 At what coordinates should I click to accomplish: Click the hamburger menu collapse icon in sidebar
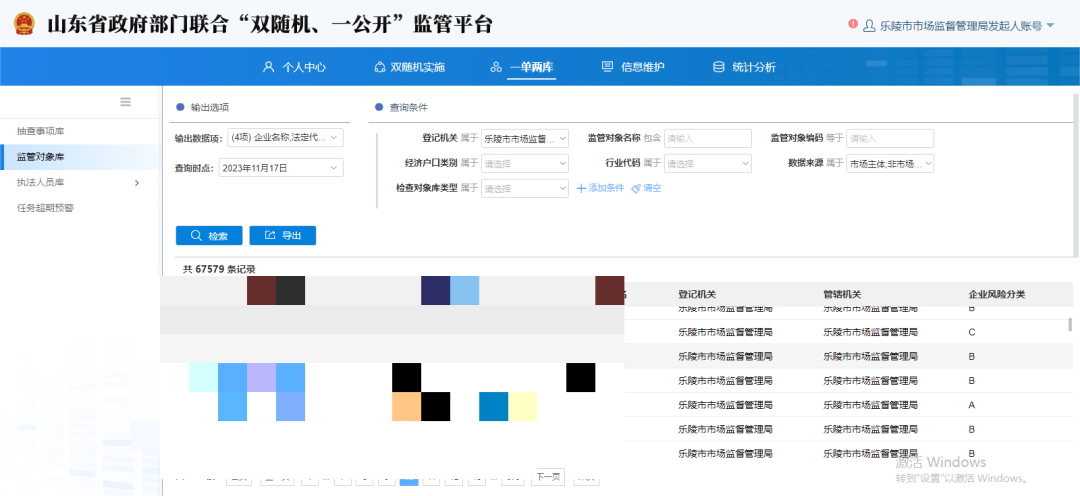[x=126, y=102]
